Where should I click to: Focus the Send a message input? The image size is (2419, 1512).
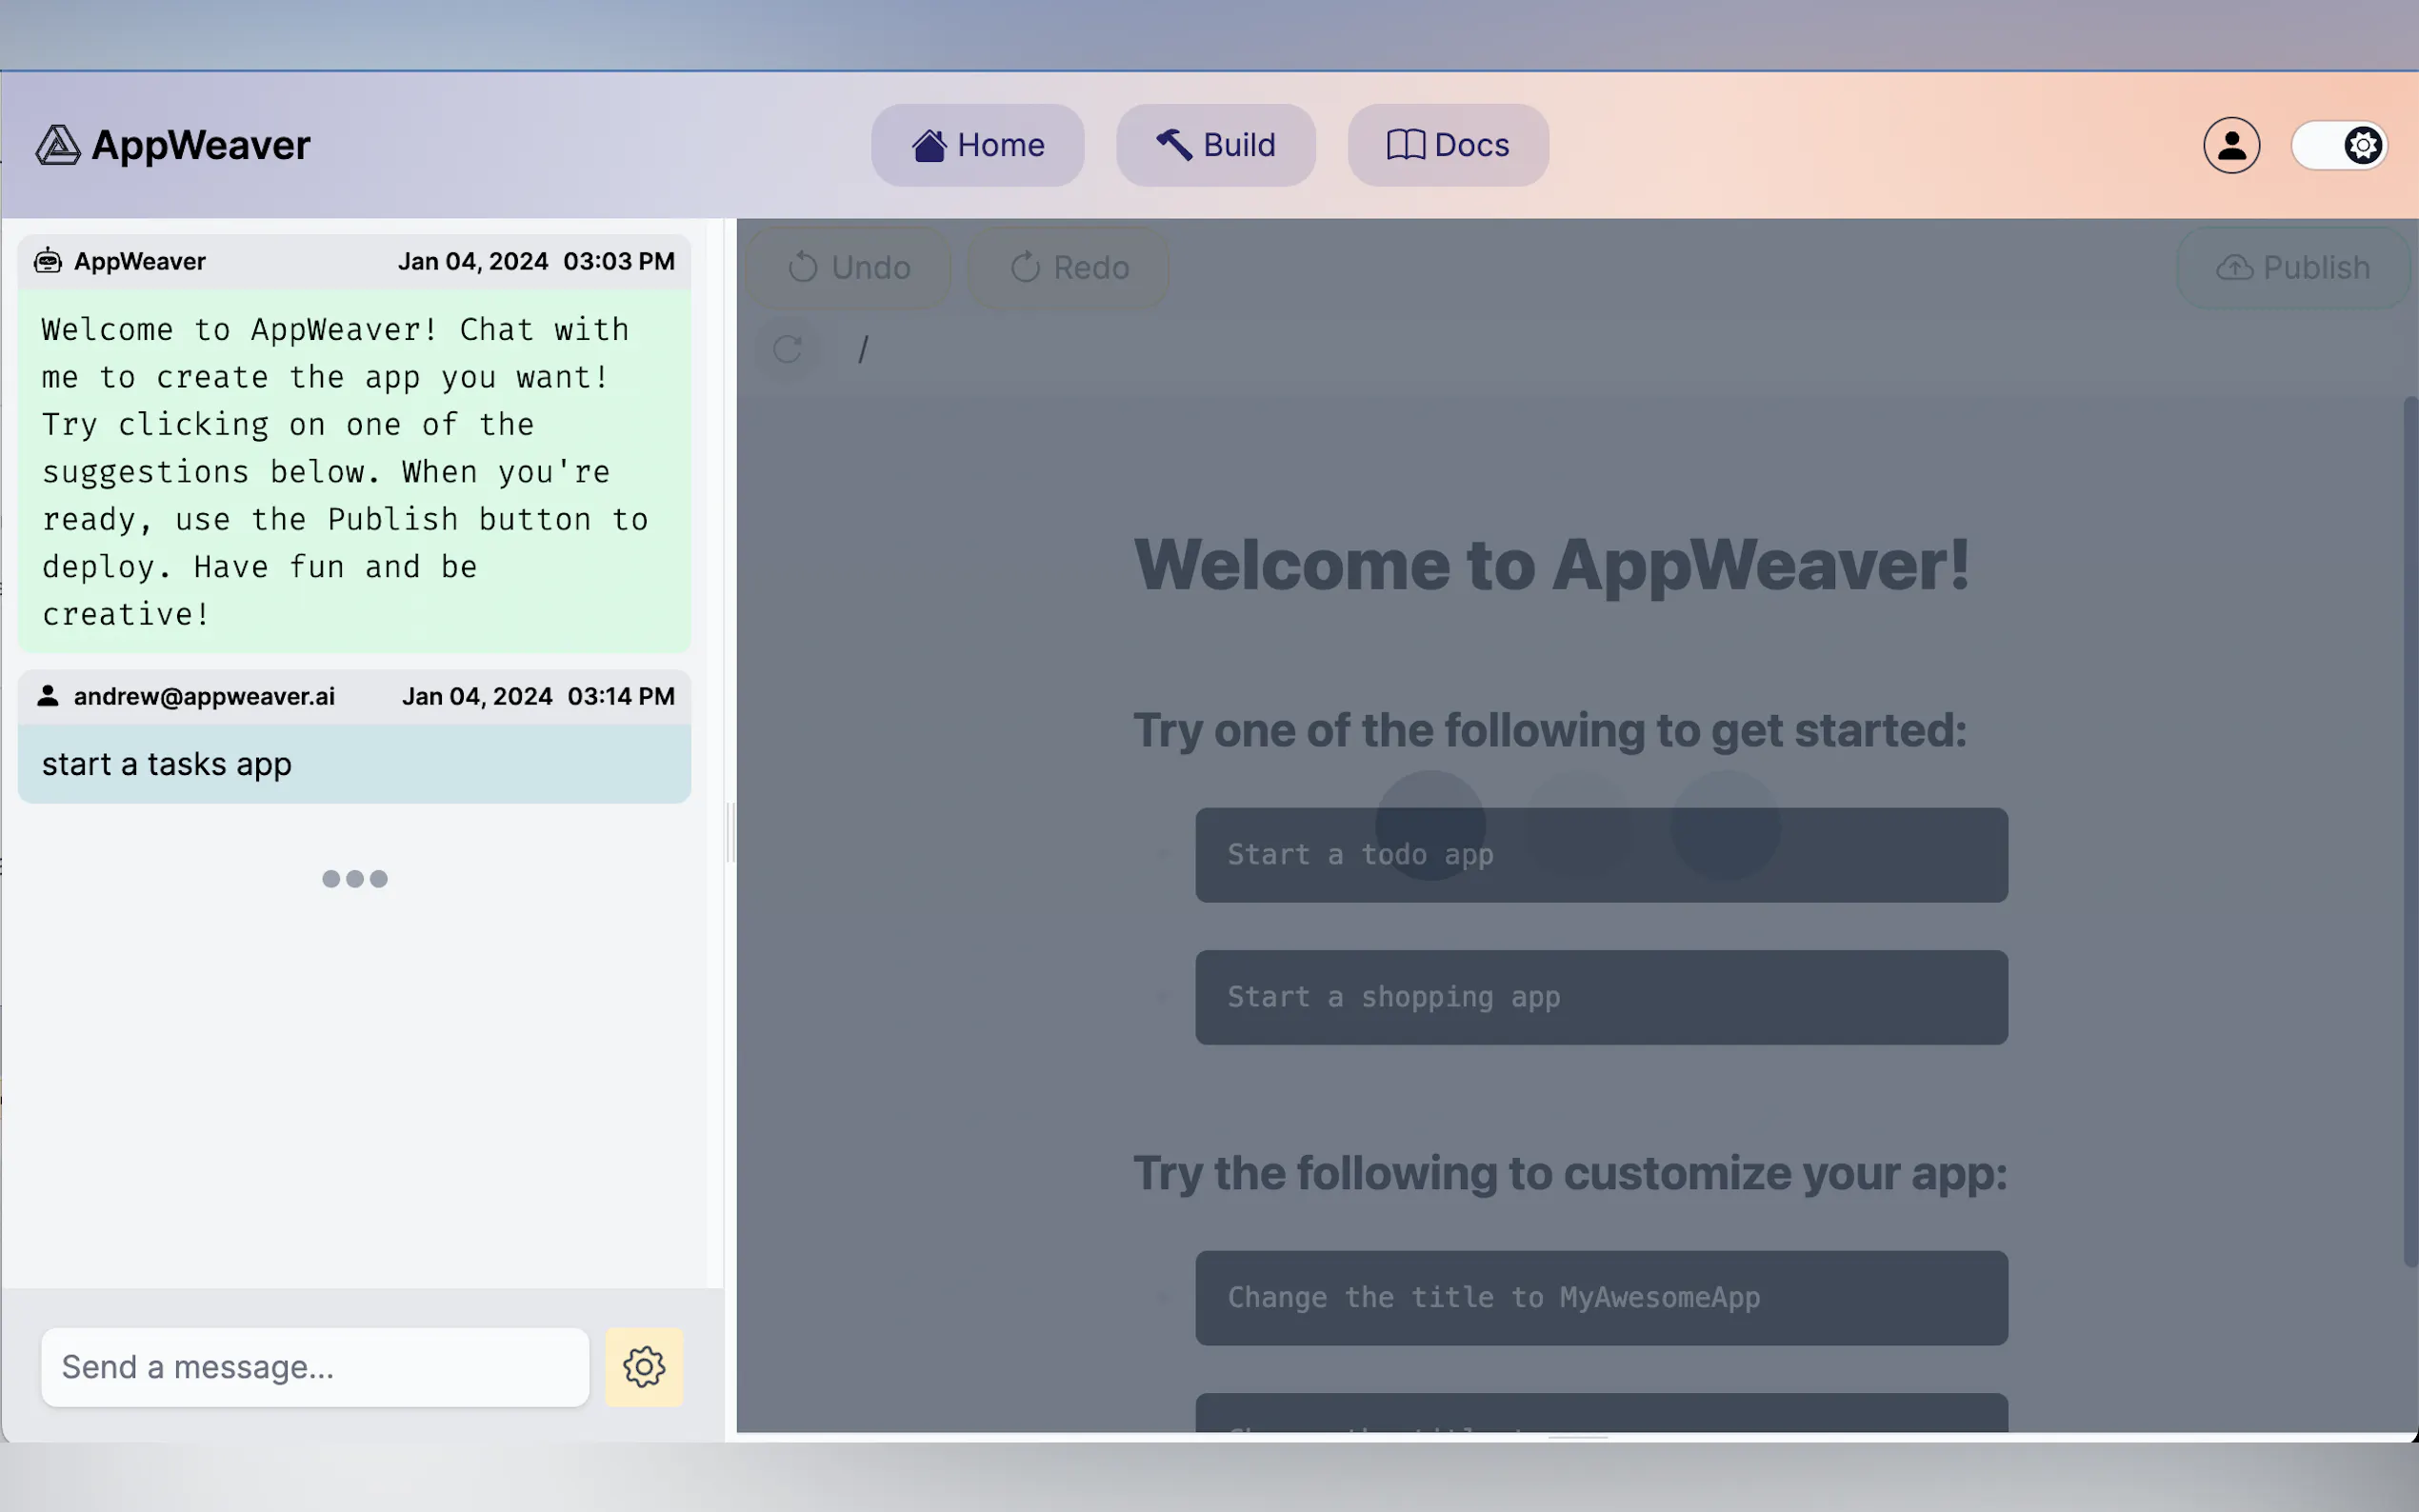(x=315, y=1367)
